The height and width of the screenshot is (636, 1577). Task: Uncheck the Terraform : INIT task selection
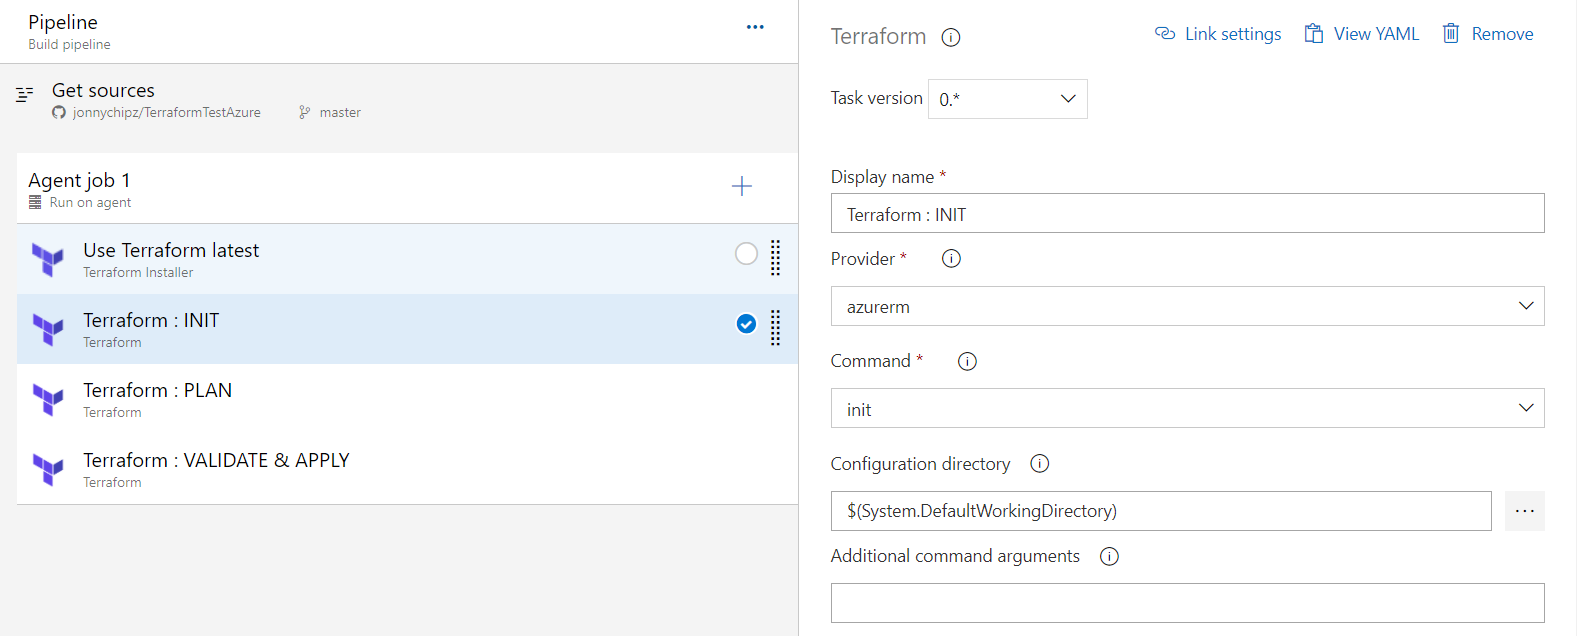tap(746, 324)
